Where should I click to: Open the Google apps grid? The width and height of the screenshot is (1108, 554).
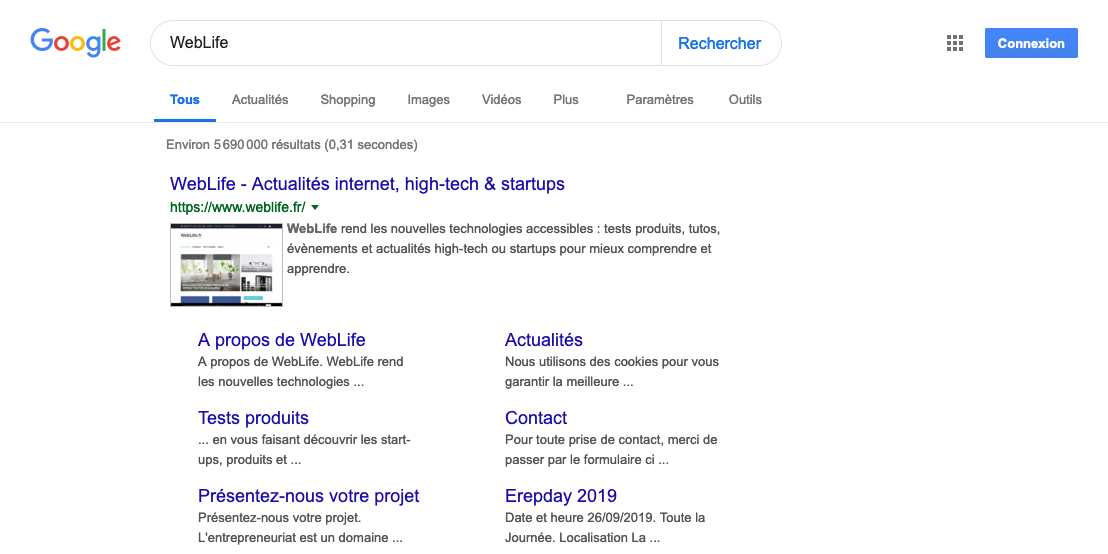pos(954,43)
